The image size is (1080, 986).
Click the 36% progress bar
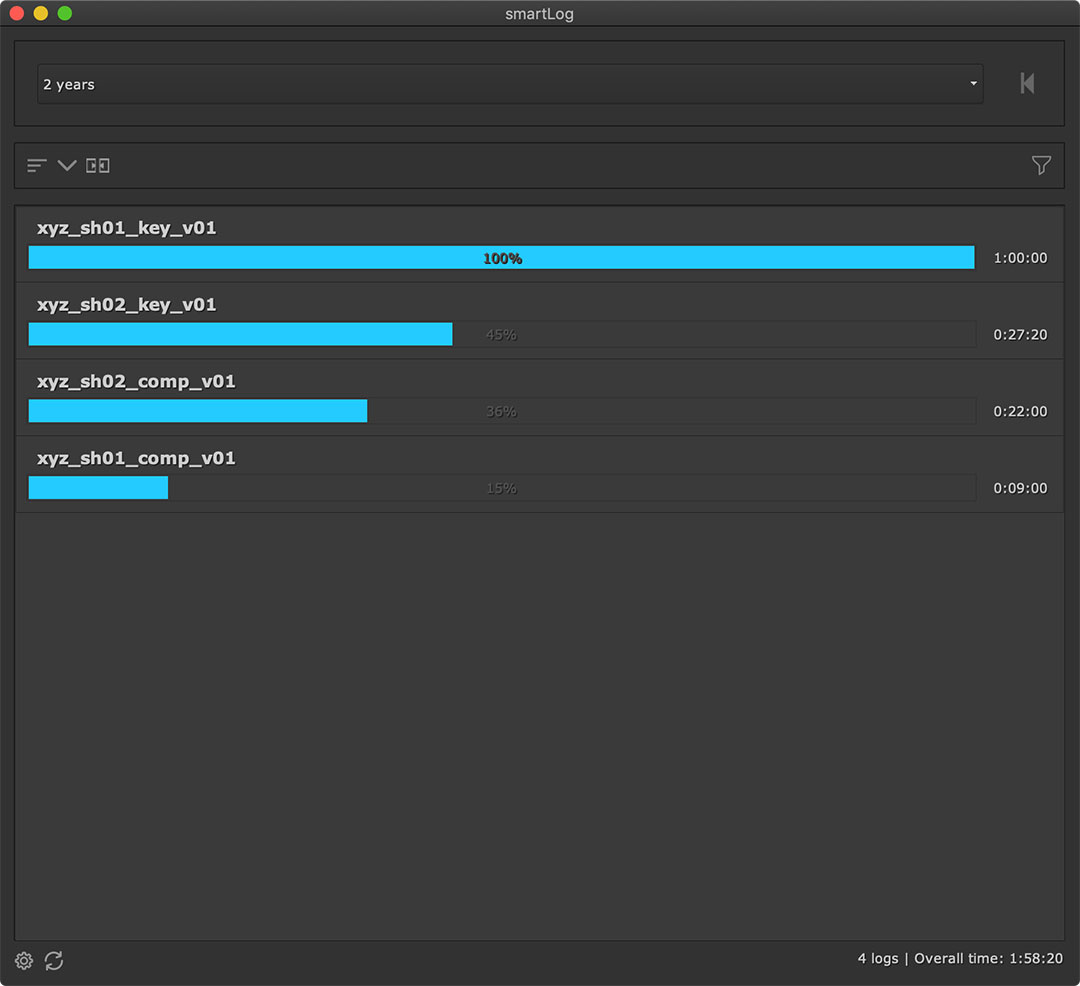click(x=501, y=411)
